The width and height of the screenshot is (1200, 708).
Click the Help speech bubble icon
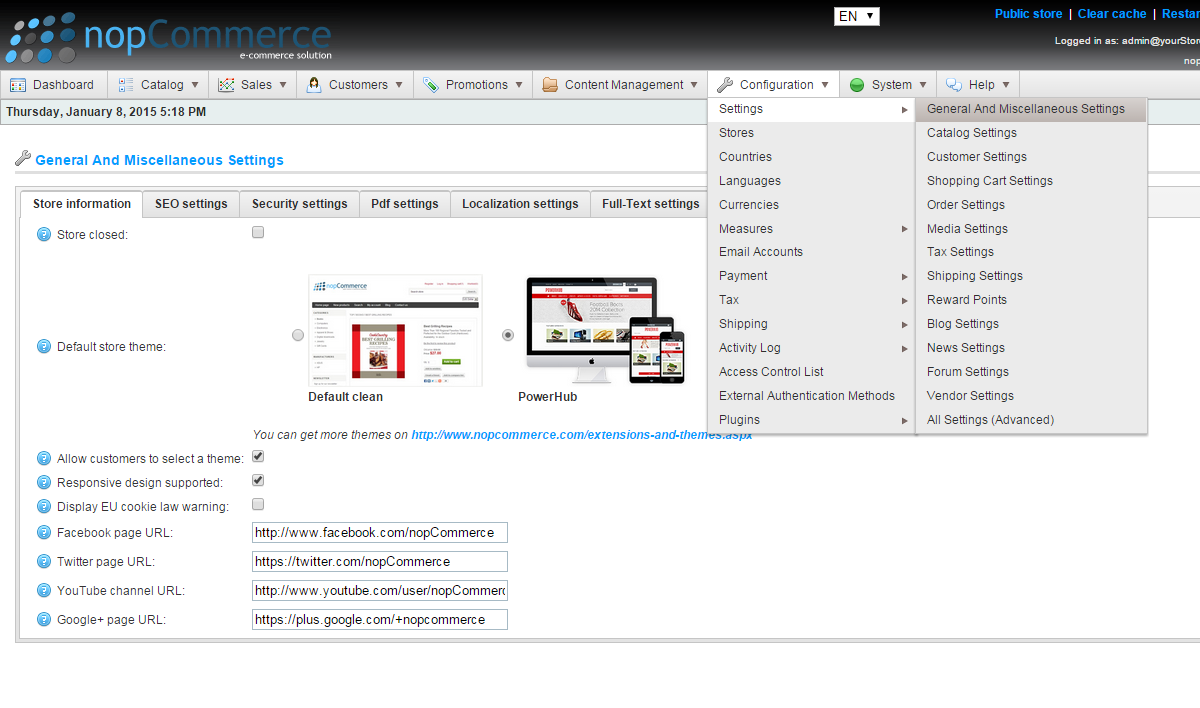(x=954, y=85)
